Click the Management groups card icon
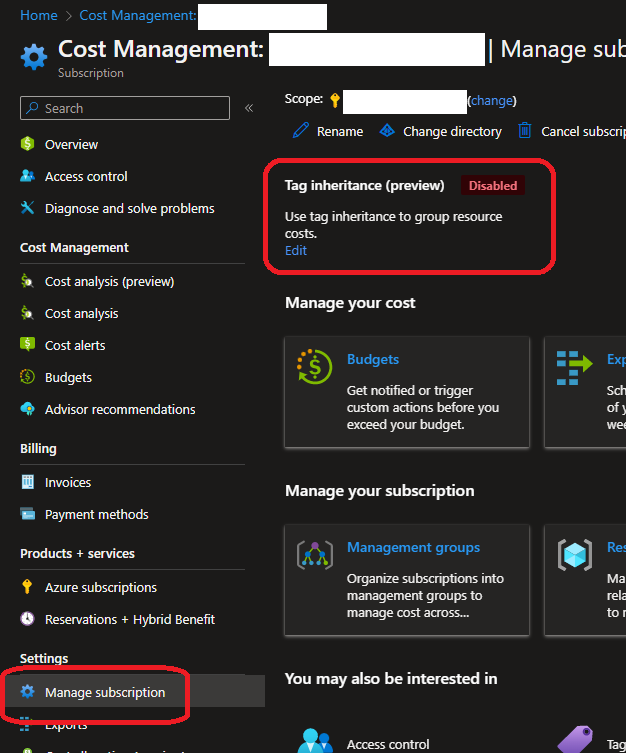Screen dimensions: 626x753 [x=315, y=555]
